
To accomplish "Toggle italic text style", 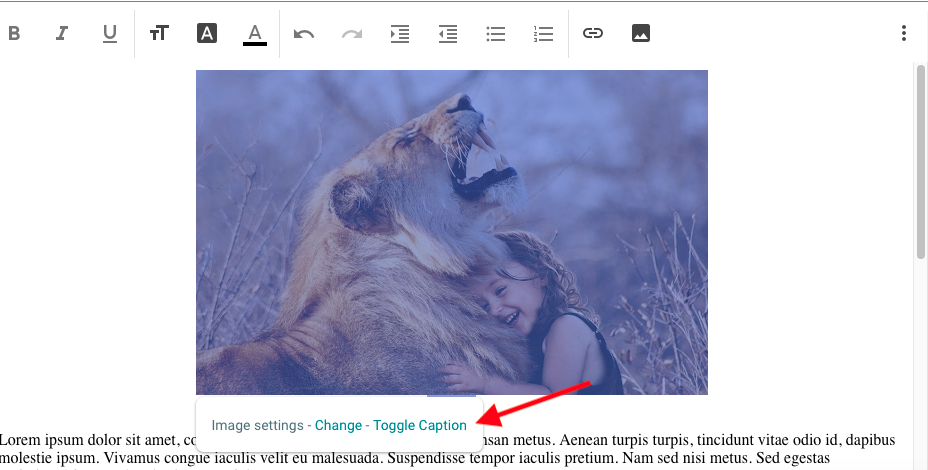I will [x=62, y=33].
